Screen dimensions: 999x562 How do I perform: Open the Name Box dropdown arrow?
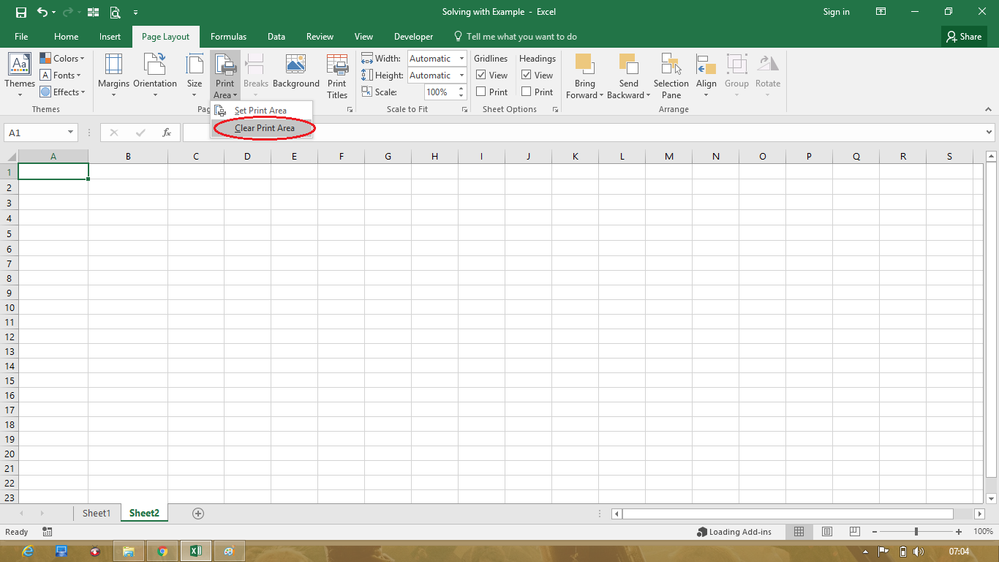point(70,133)
